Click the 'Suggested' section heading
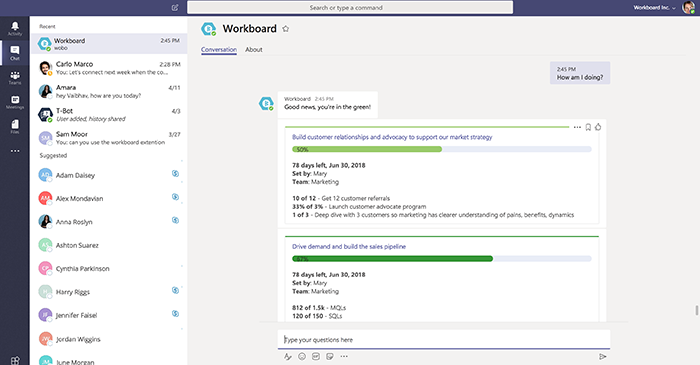The height and width of the screenshot is (365, 700). [x=53, y=155]
